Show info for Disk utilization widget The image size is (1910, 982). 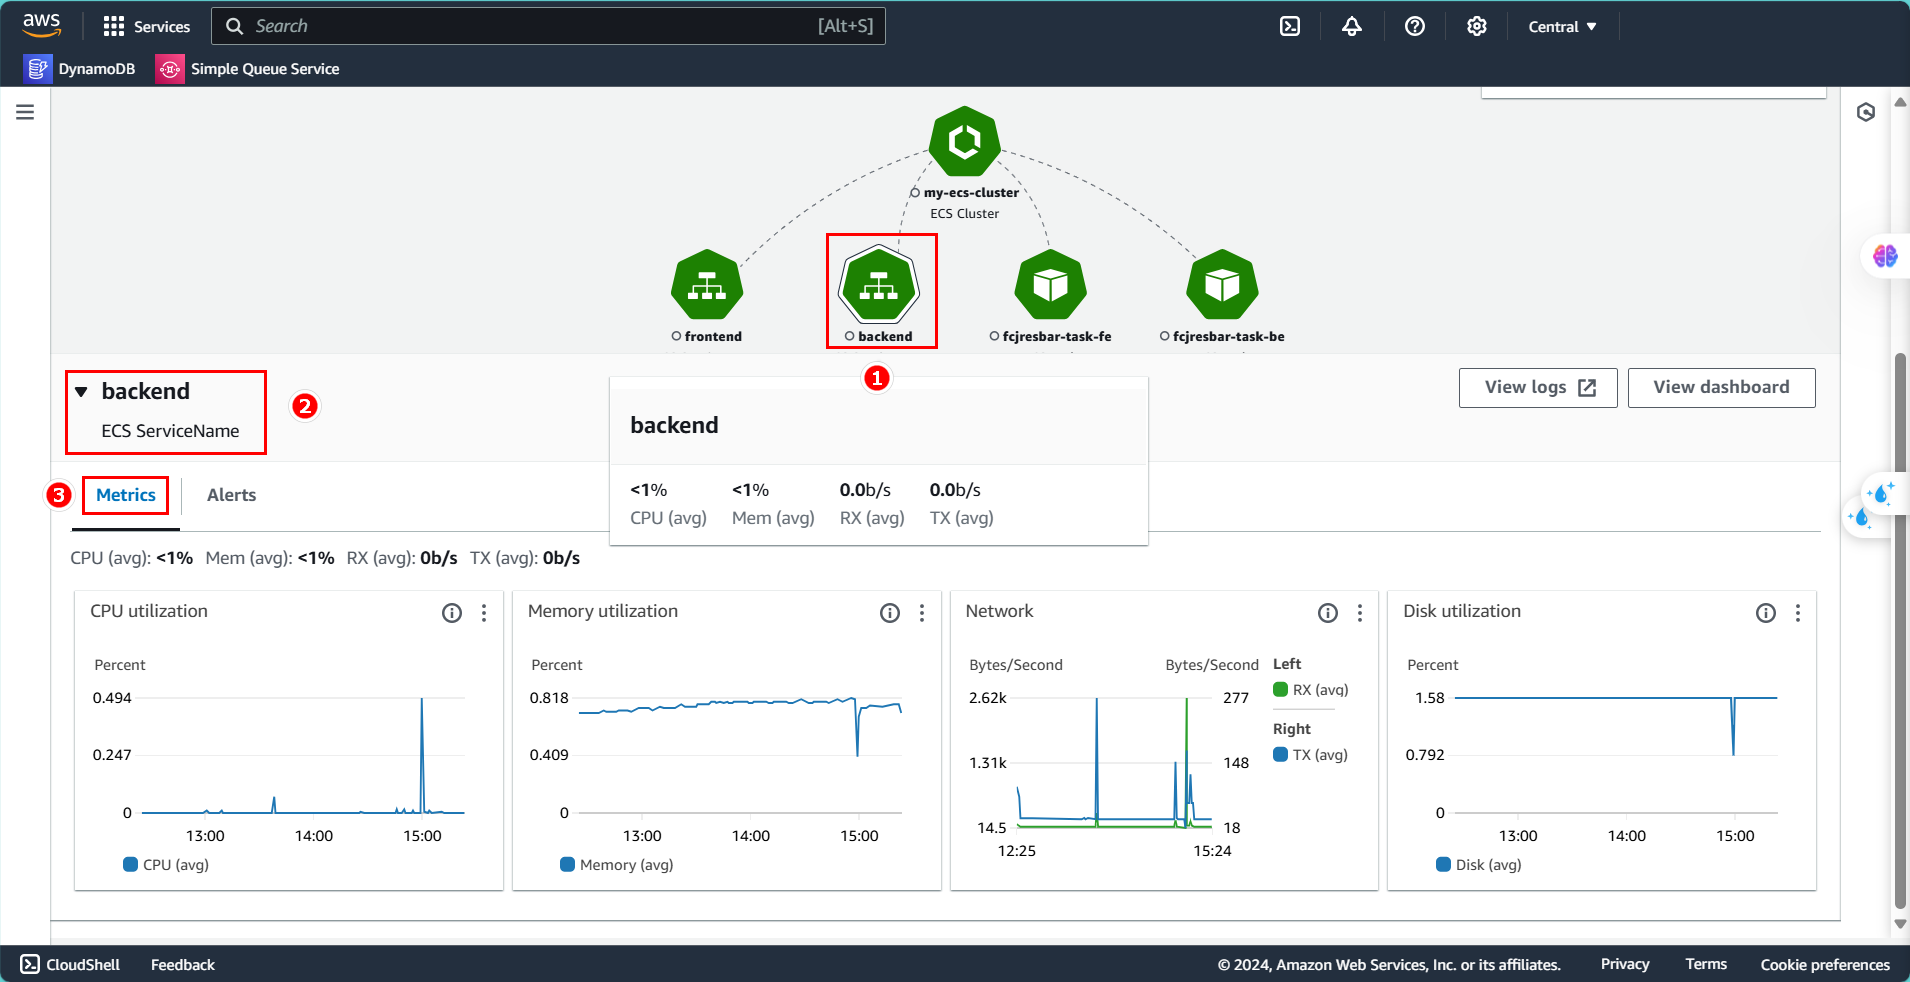pos(1766,613)
